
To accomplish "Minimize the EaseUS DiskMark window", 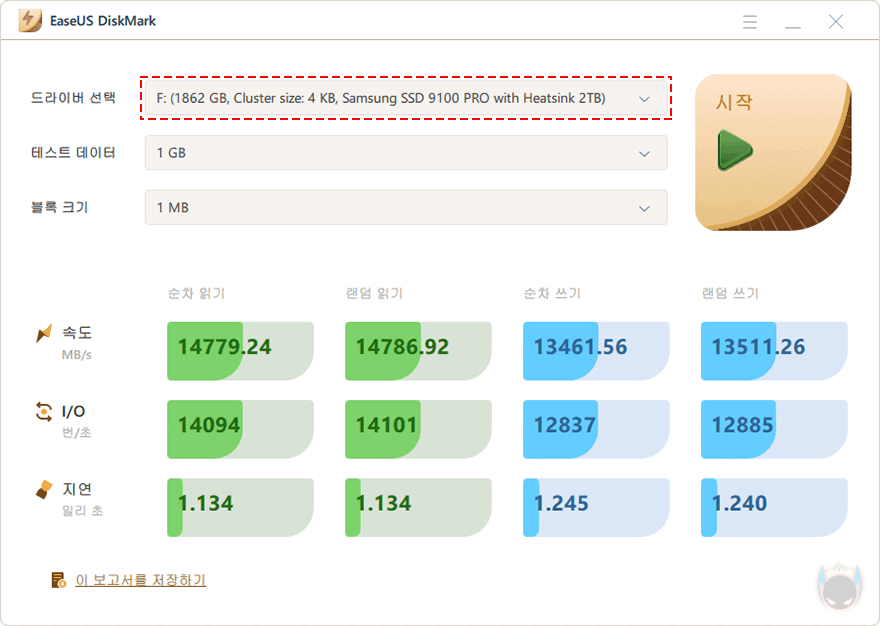I will [792, 26].
